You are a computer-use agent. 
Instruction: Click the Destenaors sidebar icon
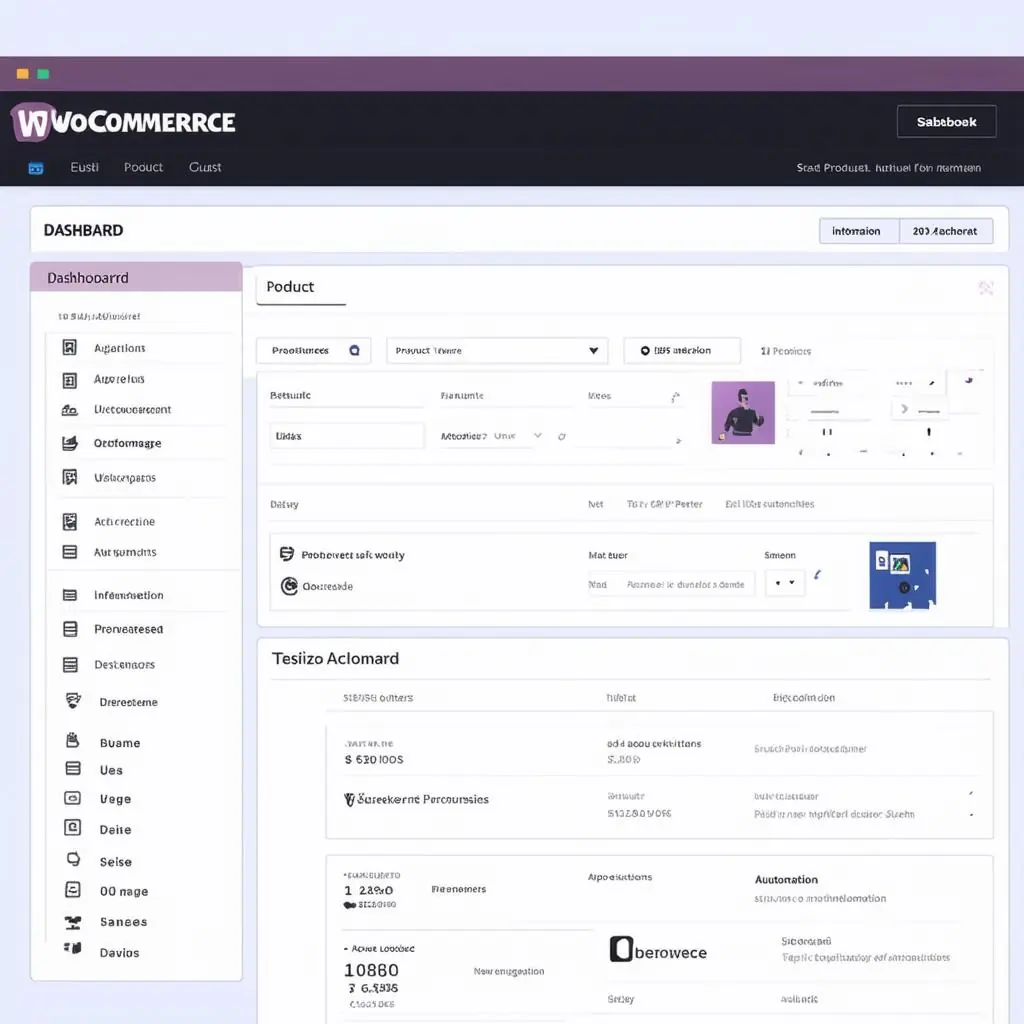click(x=70, y=664)
